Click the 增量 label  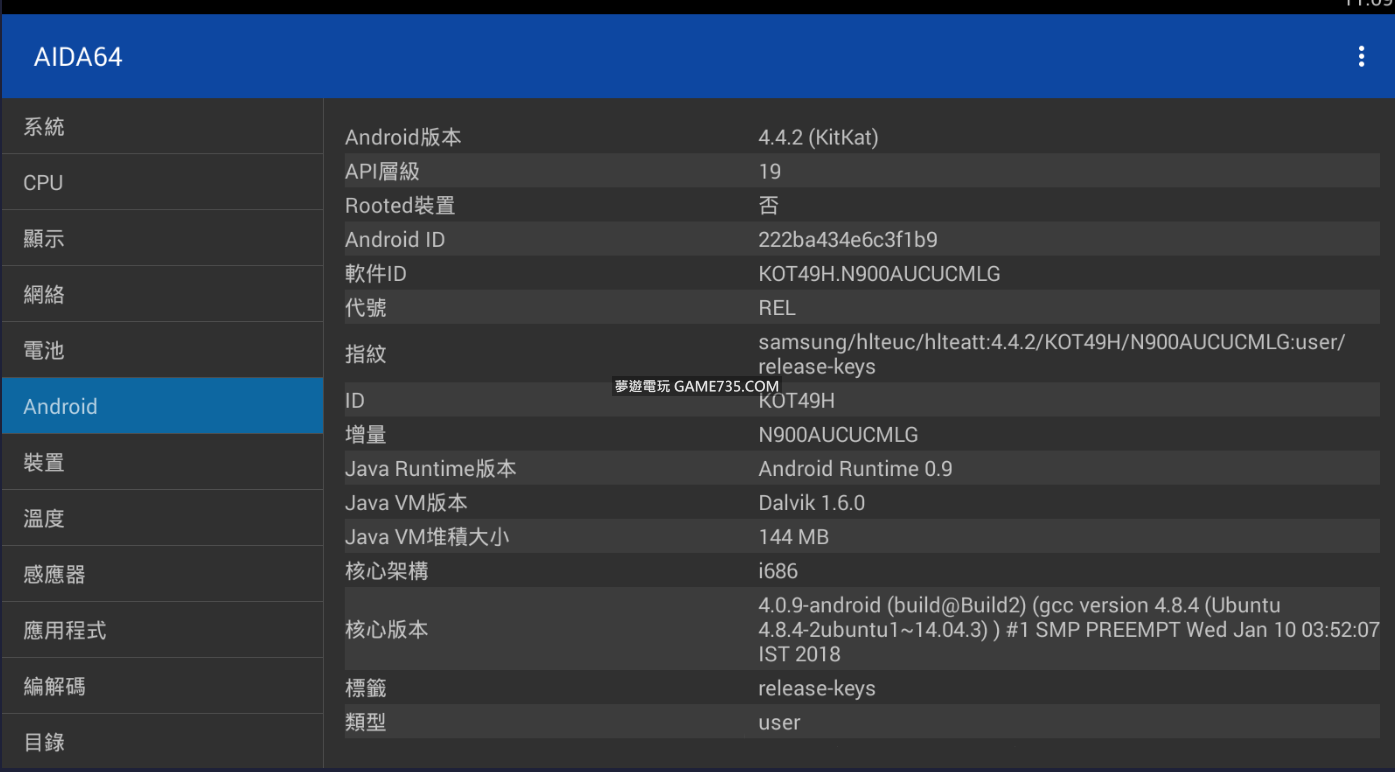tap(366, 434)
